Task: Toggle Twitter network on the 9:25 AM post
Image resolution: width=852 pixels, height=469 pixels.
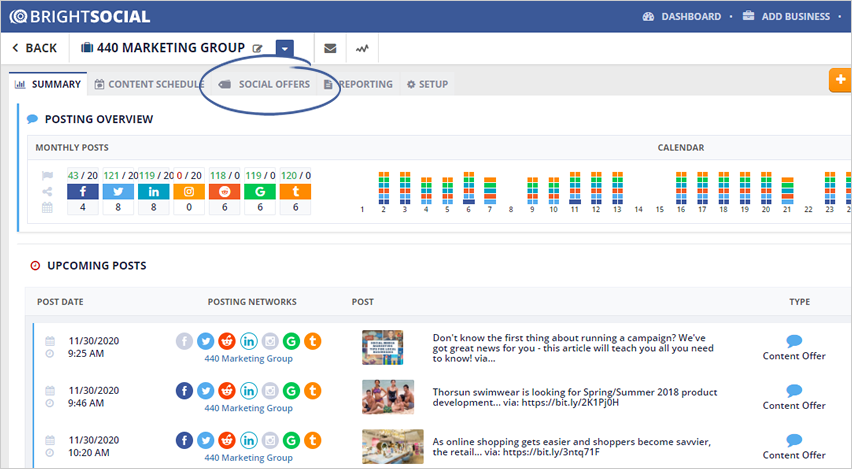Action: click(x=205, y=341)
